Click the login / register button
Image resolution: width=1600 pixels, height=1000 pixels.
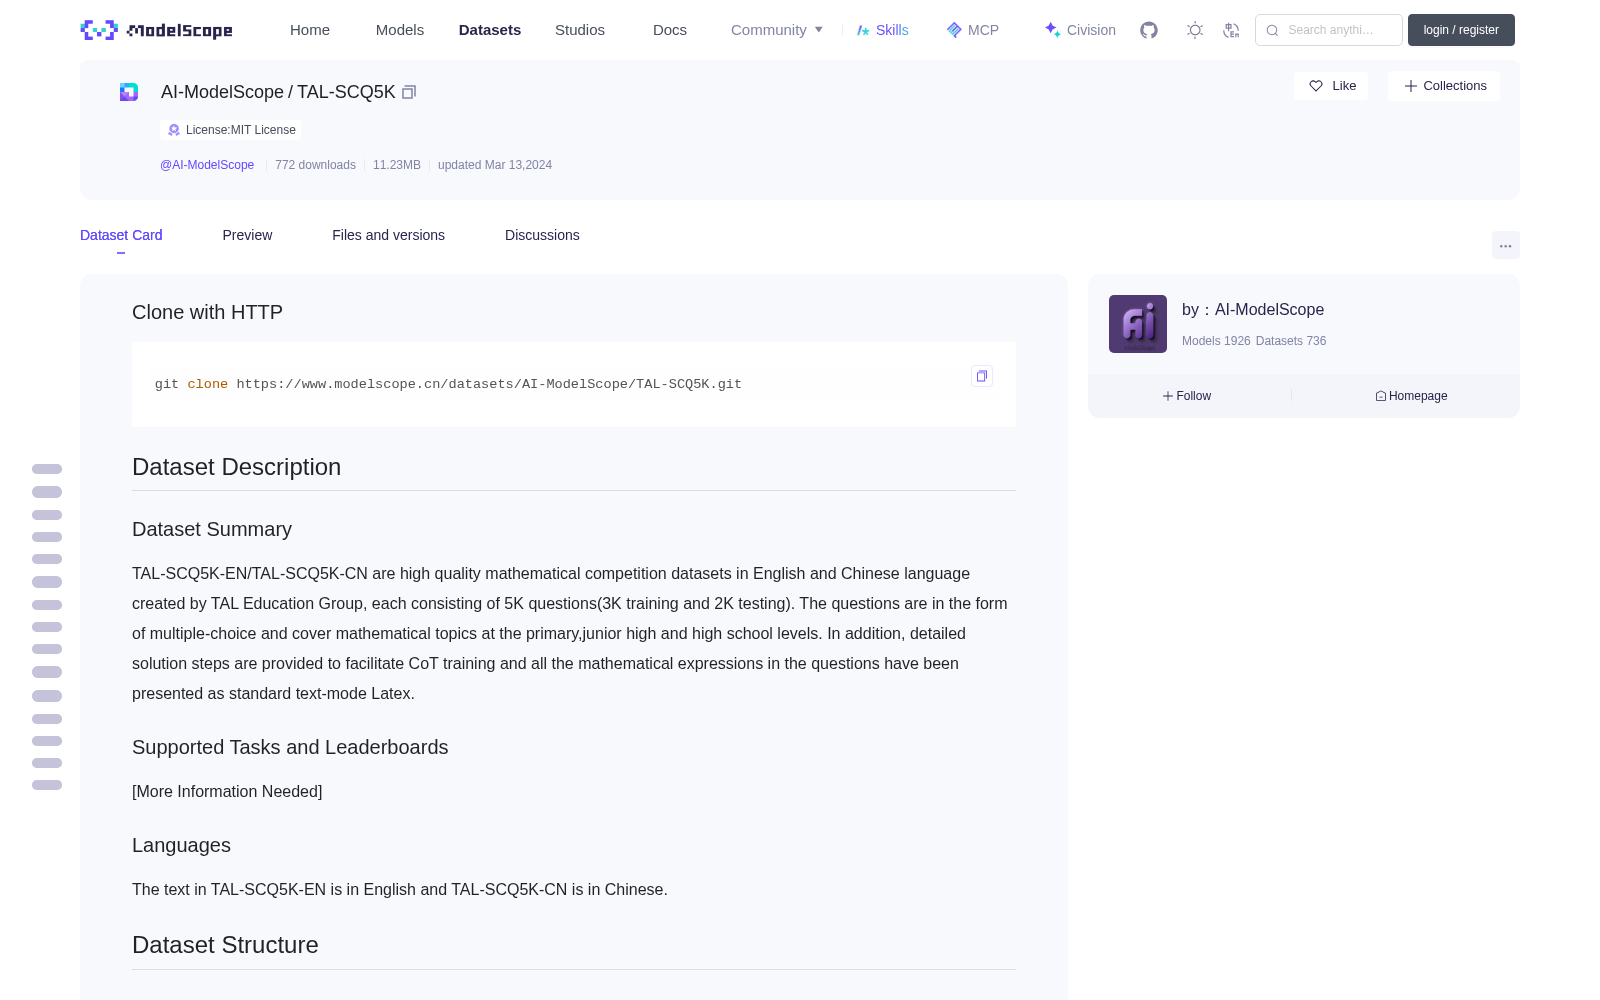pyautogui.click(x=1461, y=30)
